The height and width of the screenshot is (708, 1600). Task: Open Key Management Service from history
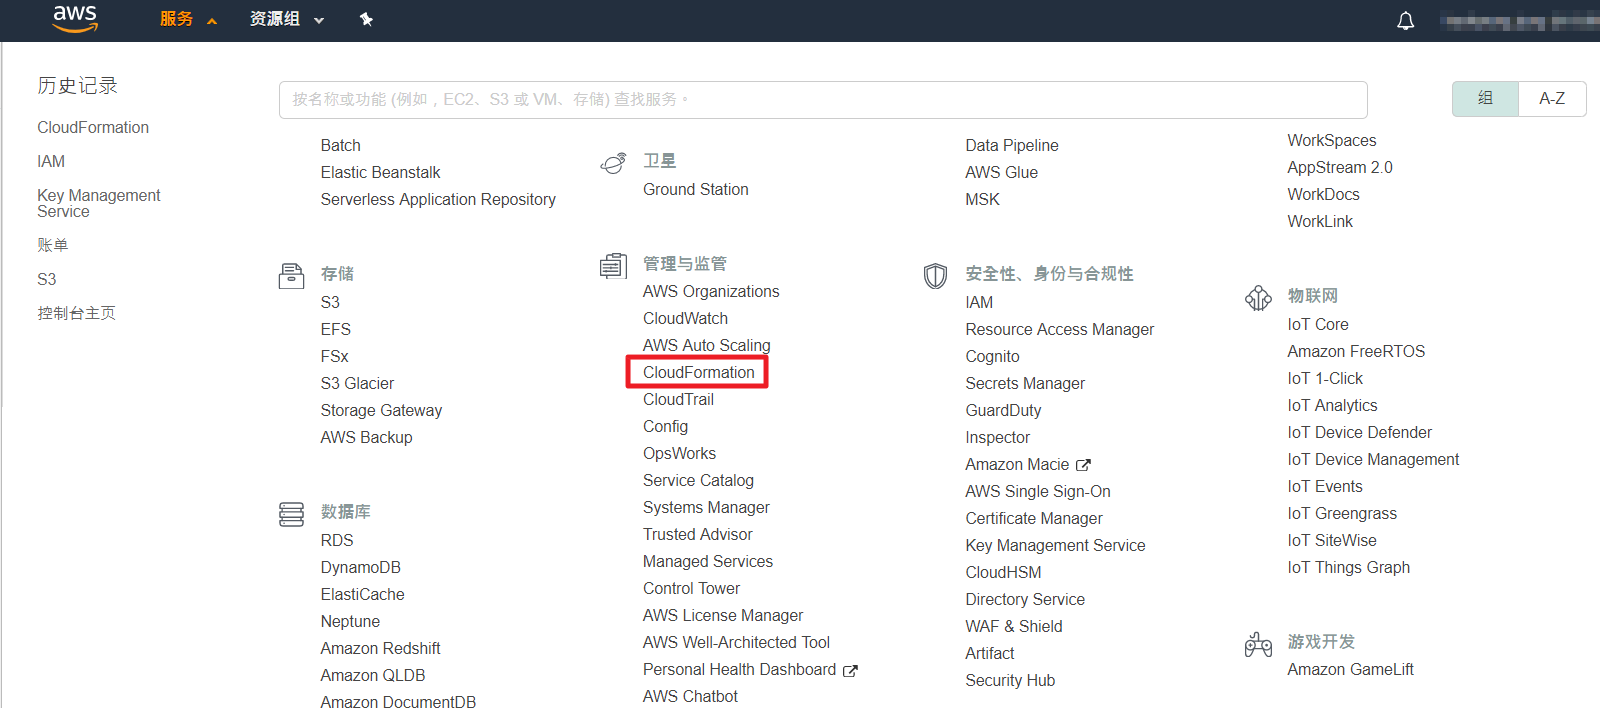[98, 203]
